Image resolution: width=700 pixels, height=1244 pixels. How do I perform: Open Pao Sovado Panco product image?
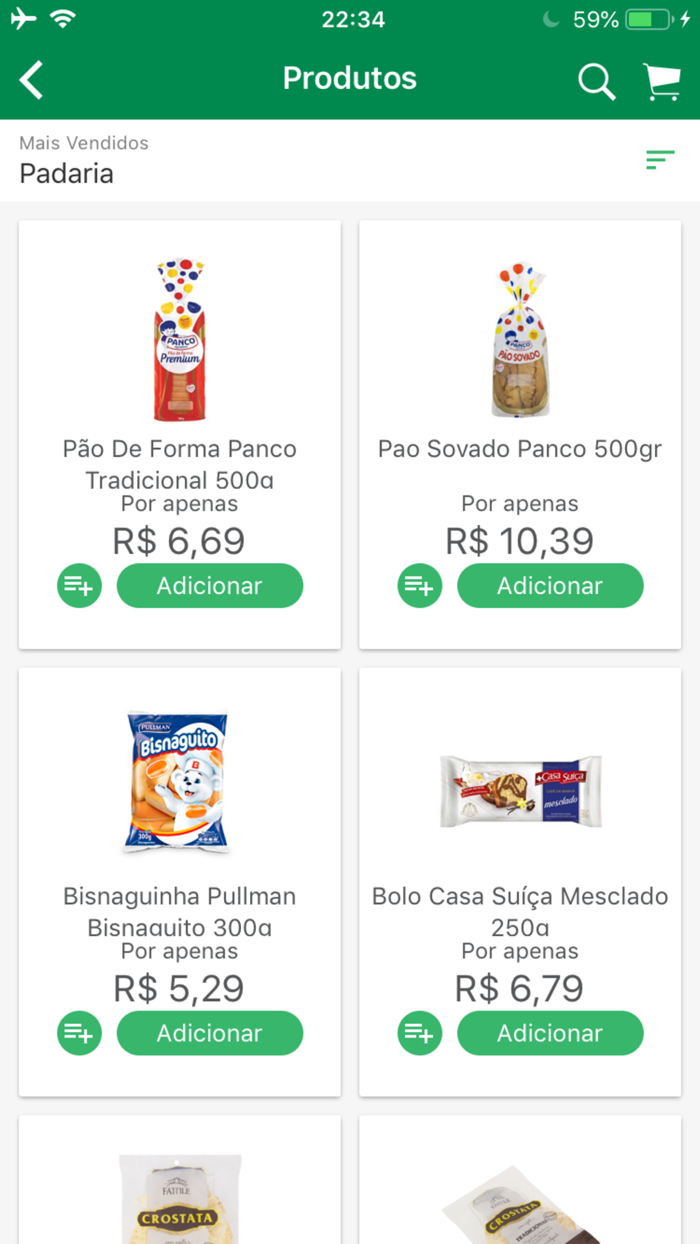pyautogui.click(x=520, y=340)
